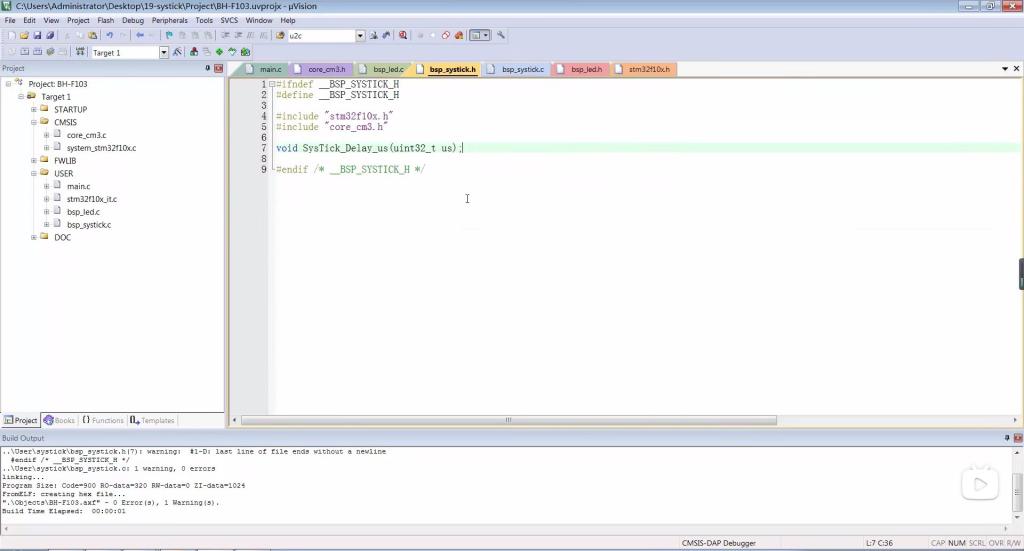Click the Save file toolbar icon
This screenshot has height=551, width=1024.
pos(37,36)
